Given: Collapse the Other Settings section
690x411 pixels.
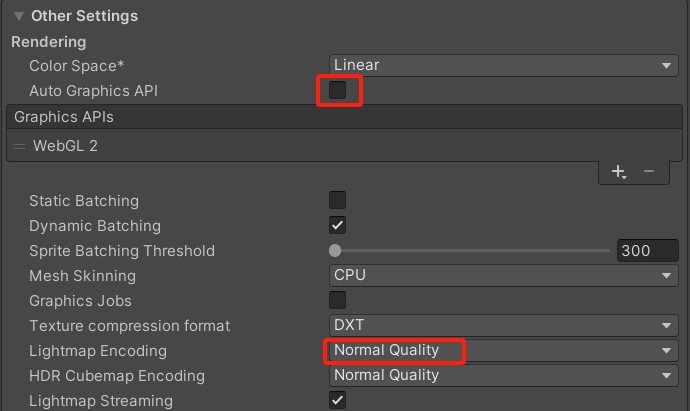Looking at the screenshot, I should tap(19, 16).
